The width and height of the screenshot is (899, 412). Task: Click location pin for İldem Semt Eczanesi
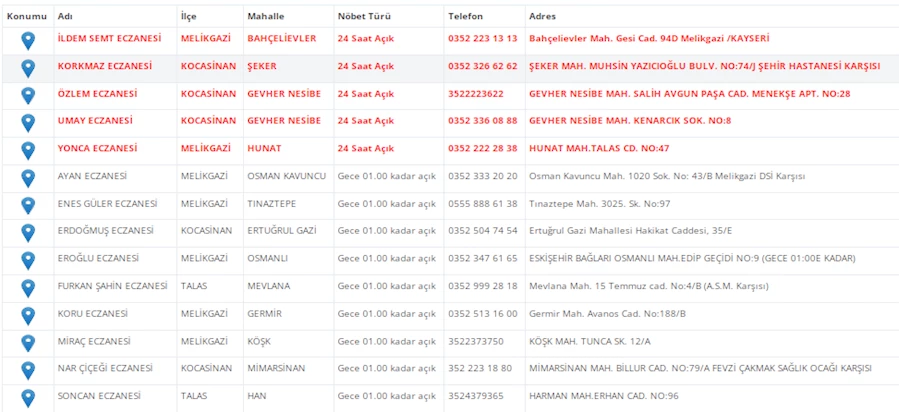tap(28, 40)
